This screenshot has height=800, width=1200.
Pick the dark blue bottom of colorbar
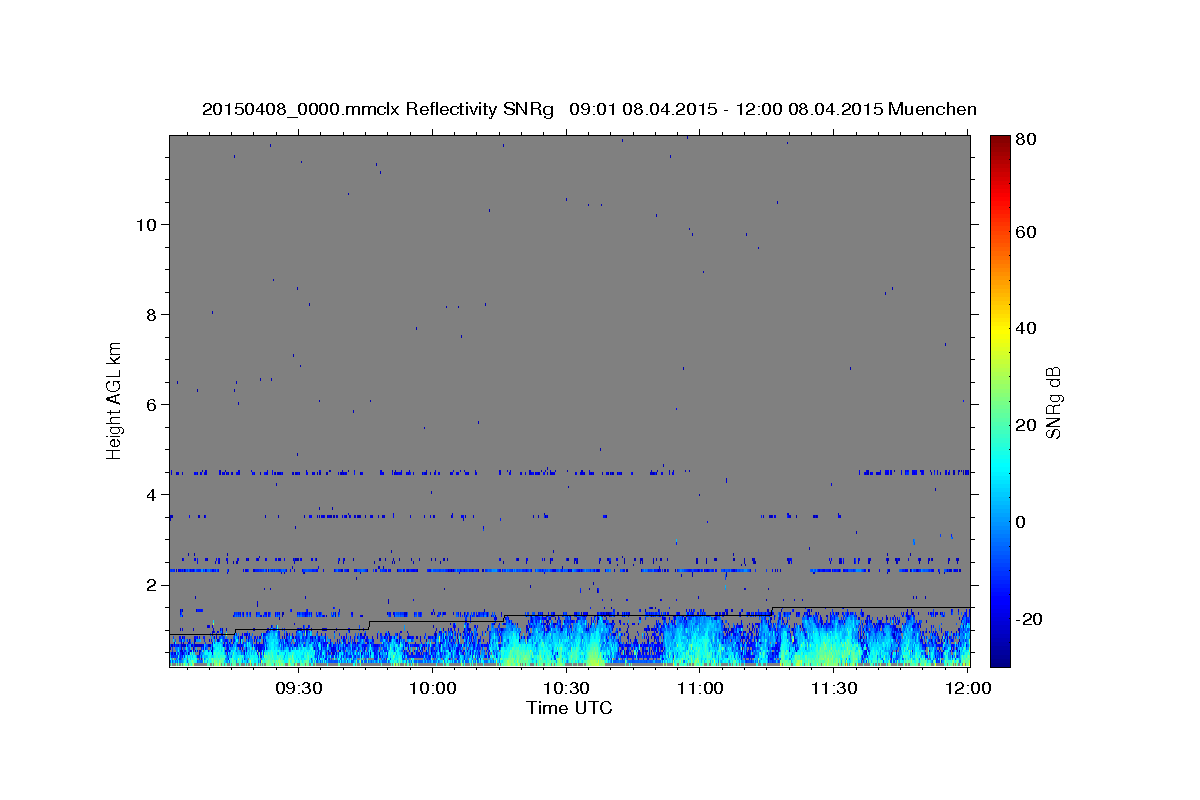tap(1000, 655)
